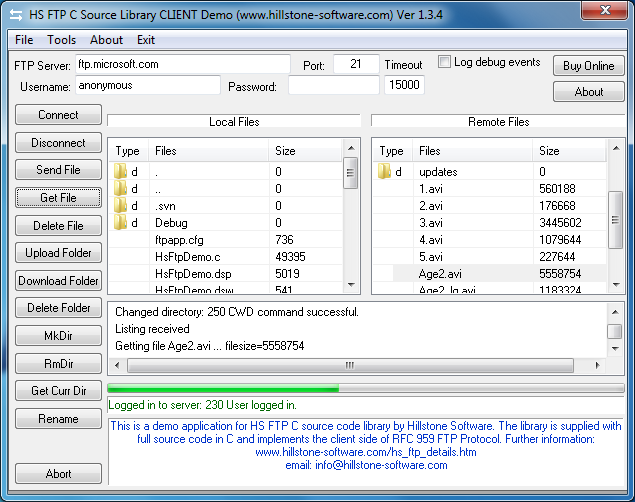The image size is (635, 502).
Task: Click the RmDir button
Action: point(58,364)
